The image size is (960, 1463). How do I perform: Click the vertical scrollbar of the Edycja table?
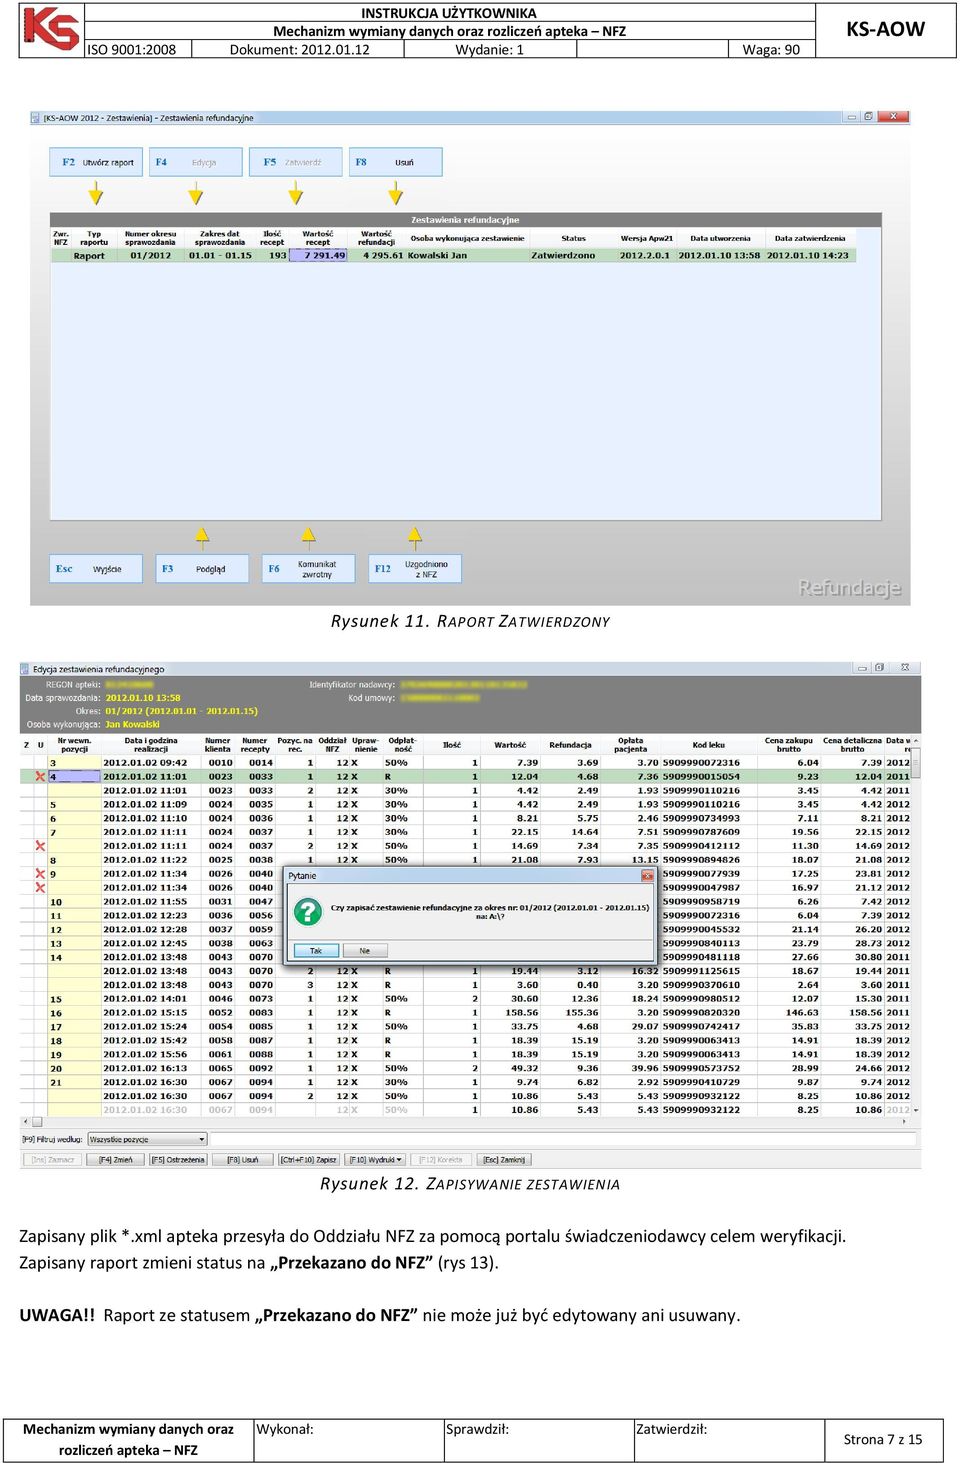tap(915, 926)
